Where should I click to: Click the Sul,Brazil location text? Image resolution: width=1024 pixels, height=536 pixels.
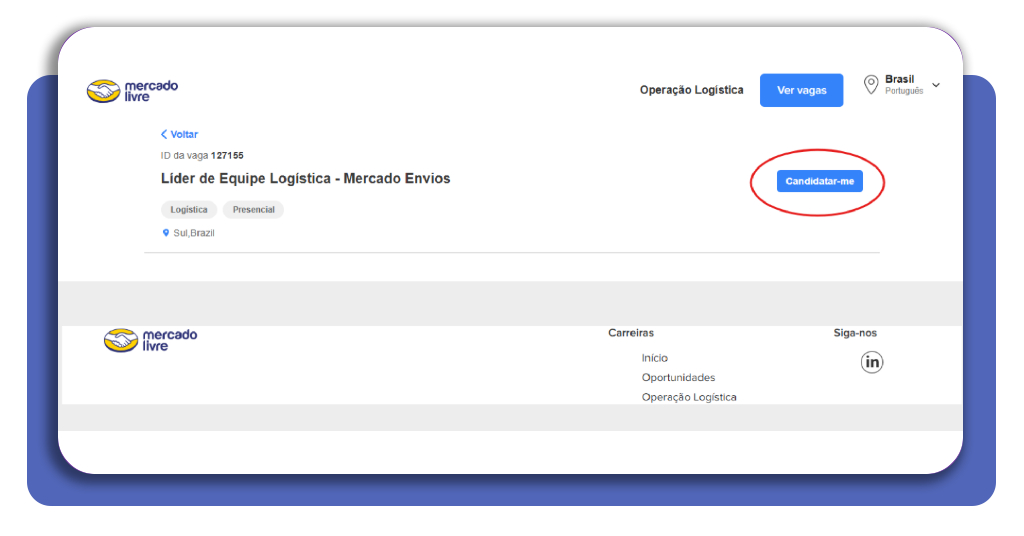click(194, 233)
